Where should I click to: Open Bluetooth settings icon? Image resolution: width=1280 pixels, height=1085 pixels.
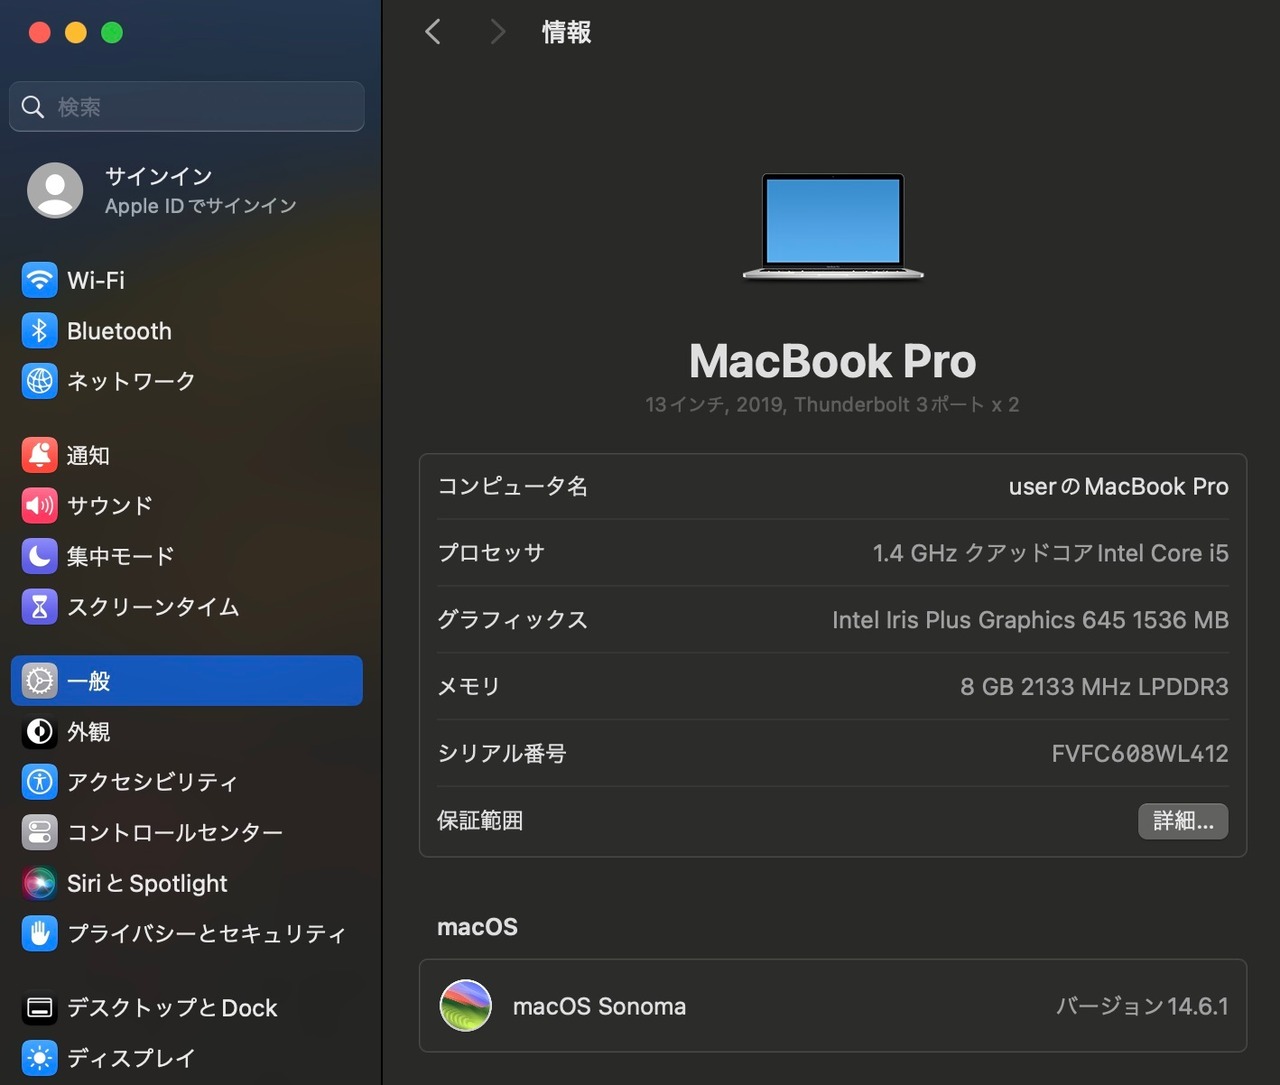pyautogui.click(x=40, y=331)
